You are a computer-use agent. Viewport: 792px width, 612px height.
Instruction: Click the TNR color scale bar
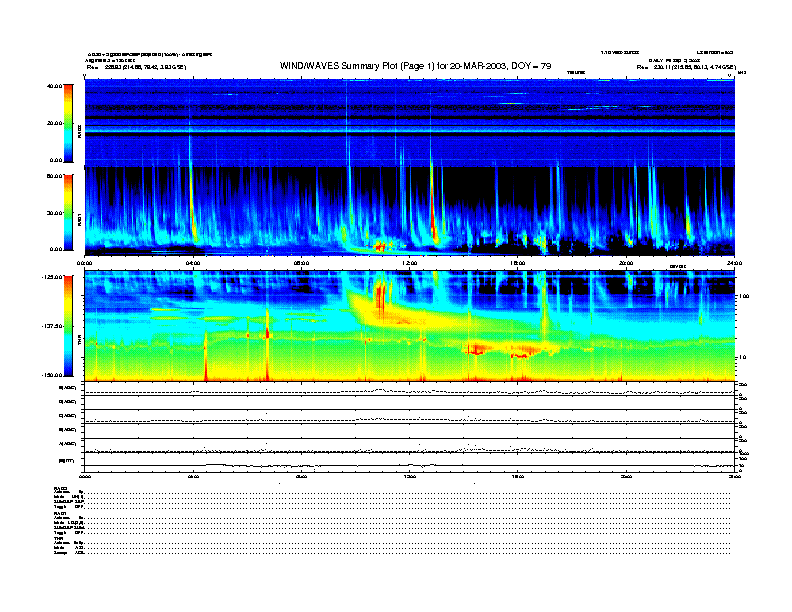(x=68, y=326)
